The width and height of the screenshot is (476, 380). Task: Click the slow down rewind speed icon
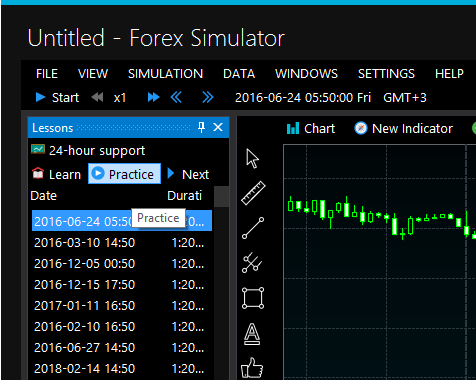coord(97,98)
